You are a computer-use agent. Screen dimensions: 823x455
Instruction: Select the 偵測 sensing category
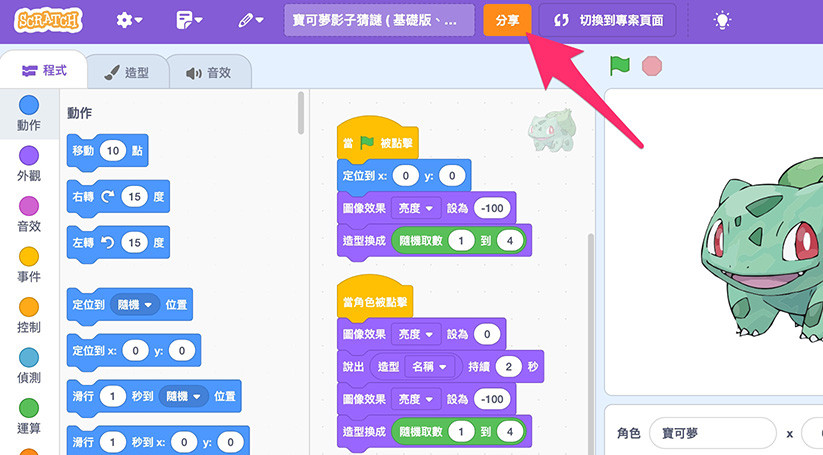29,365
